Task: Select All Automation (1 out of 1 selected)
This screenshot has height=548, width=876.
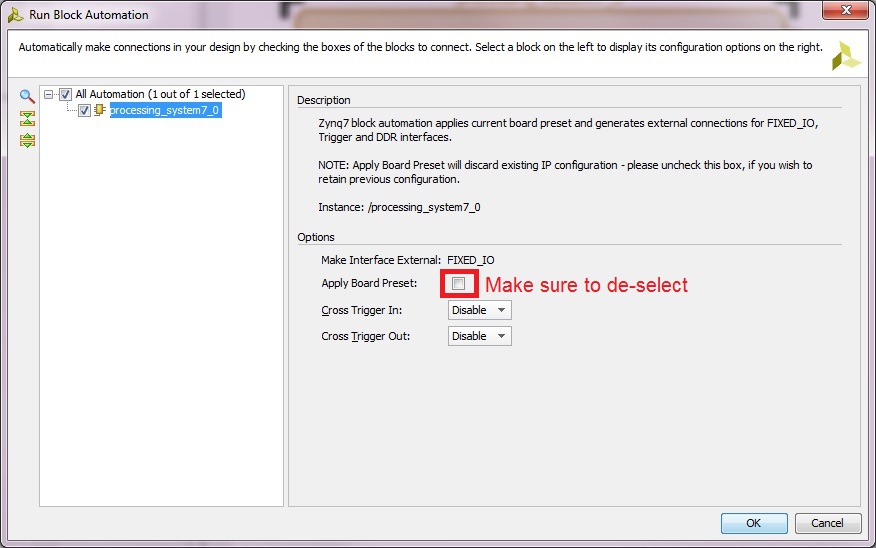Action: point(160,94)
